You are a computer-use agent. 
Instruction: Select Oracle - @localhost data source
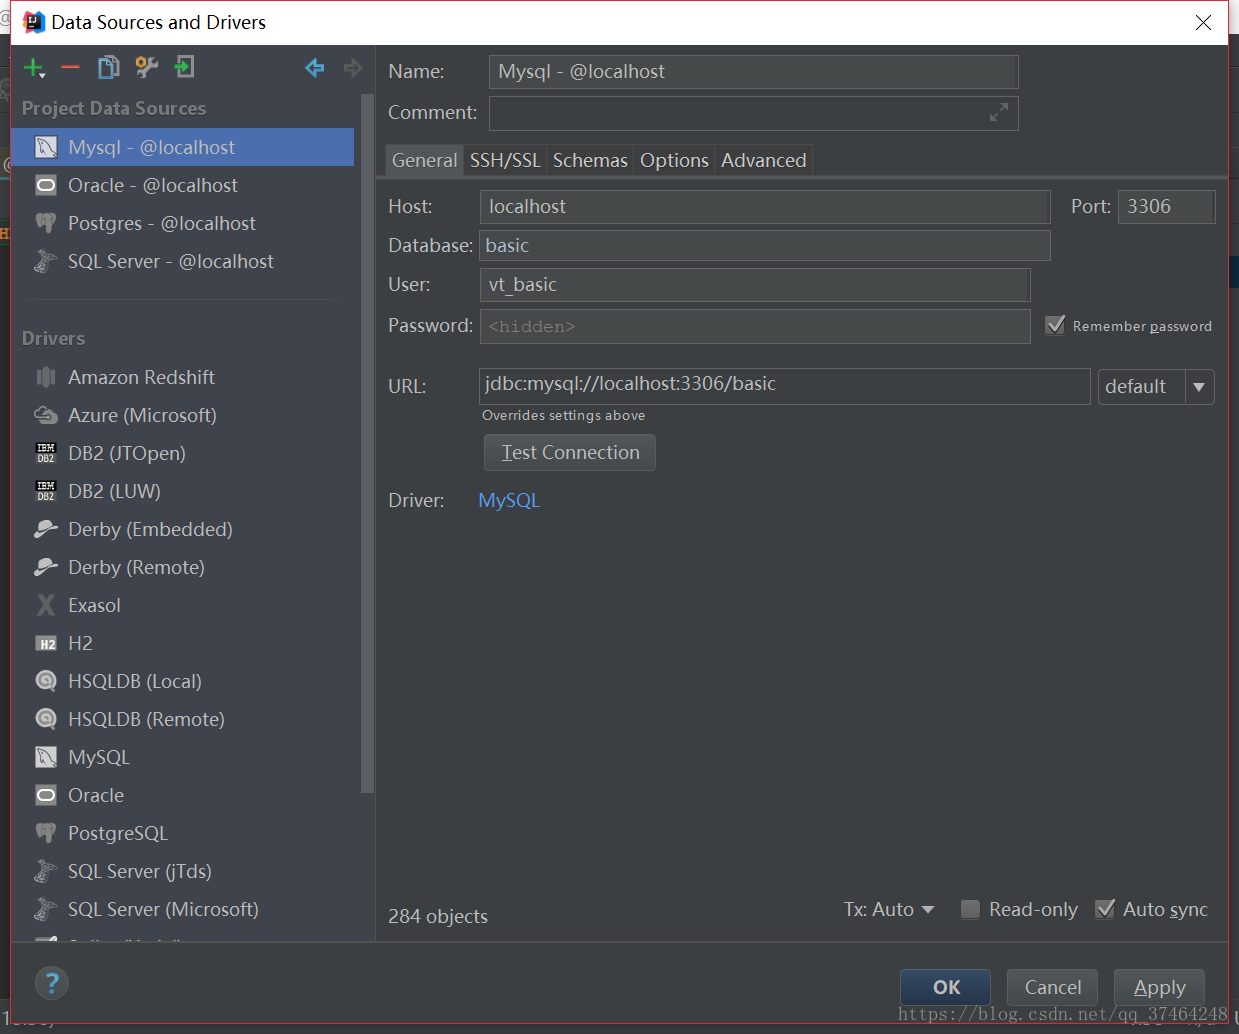coord(182,185)
